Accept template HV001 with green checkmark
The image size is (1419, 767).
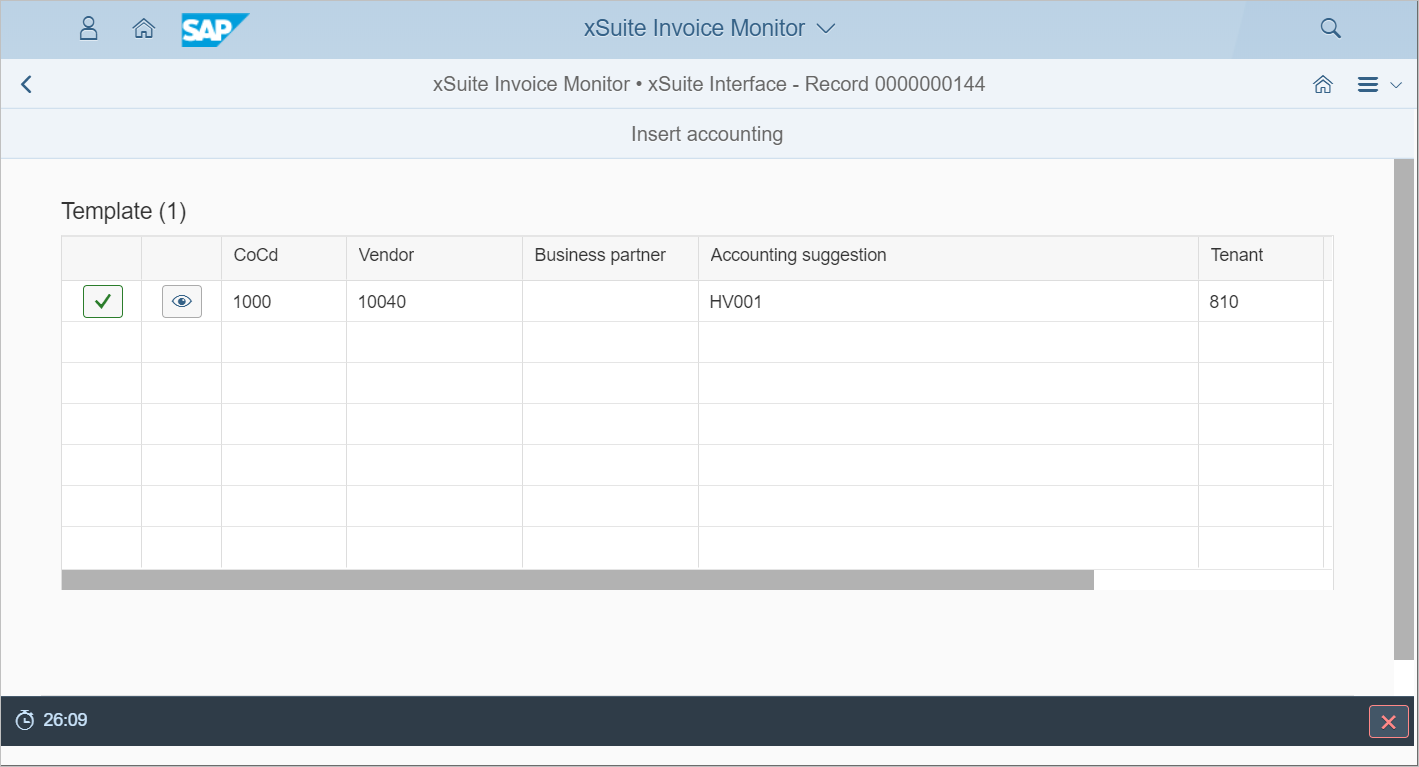point(103,301)
